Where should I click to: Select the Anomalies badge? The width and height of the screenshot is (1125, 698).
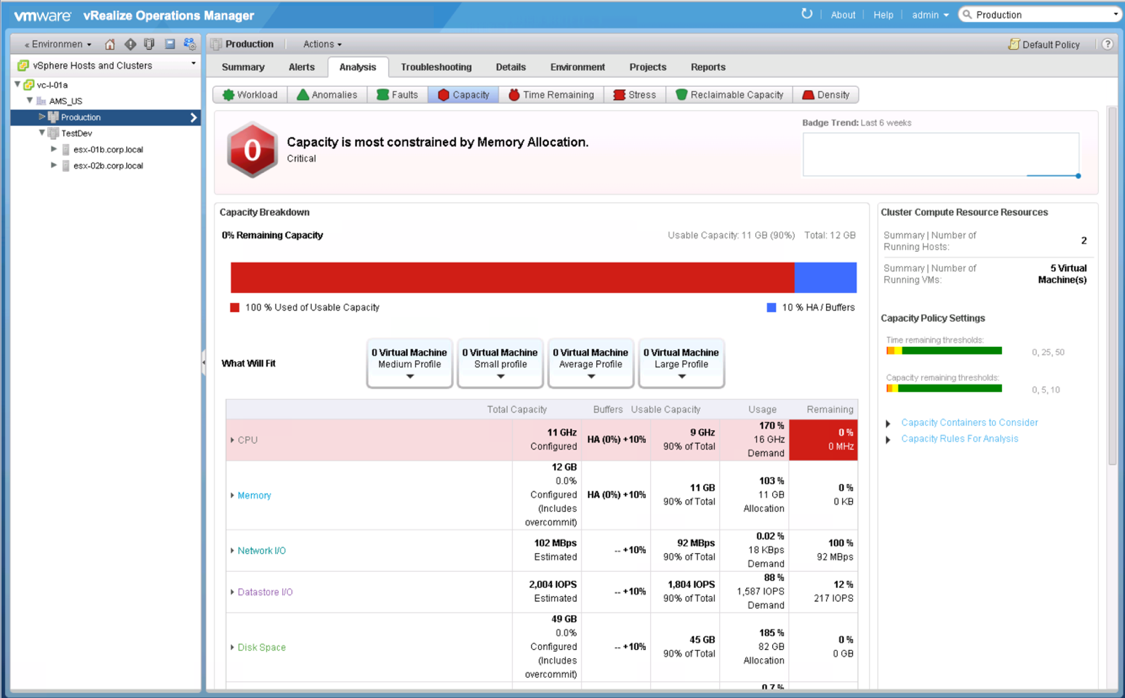tap(327, 95)
